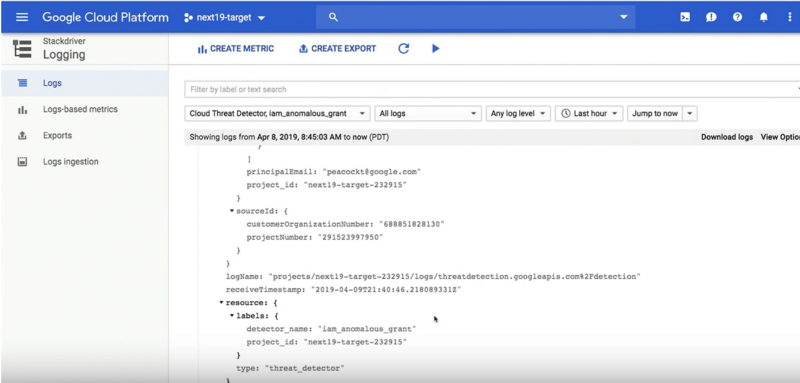
Task: Select Logs-based metrics in sidebar
Action: 80,109
